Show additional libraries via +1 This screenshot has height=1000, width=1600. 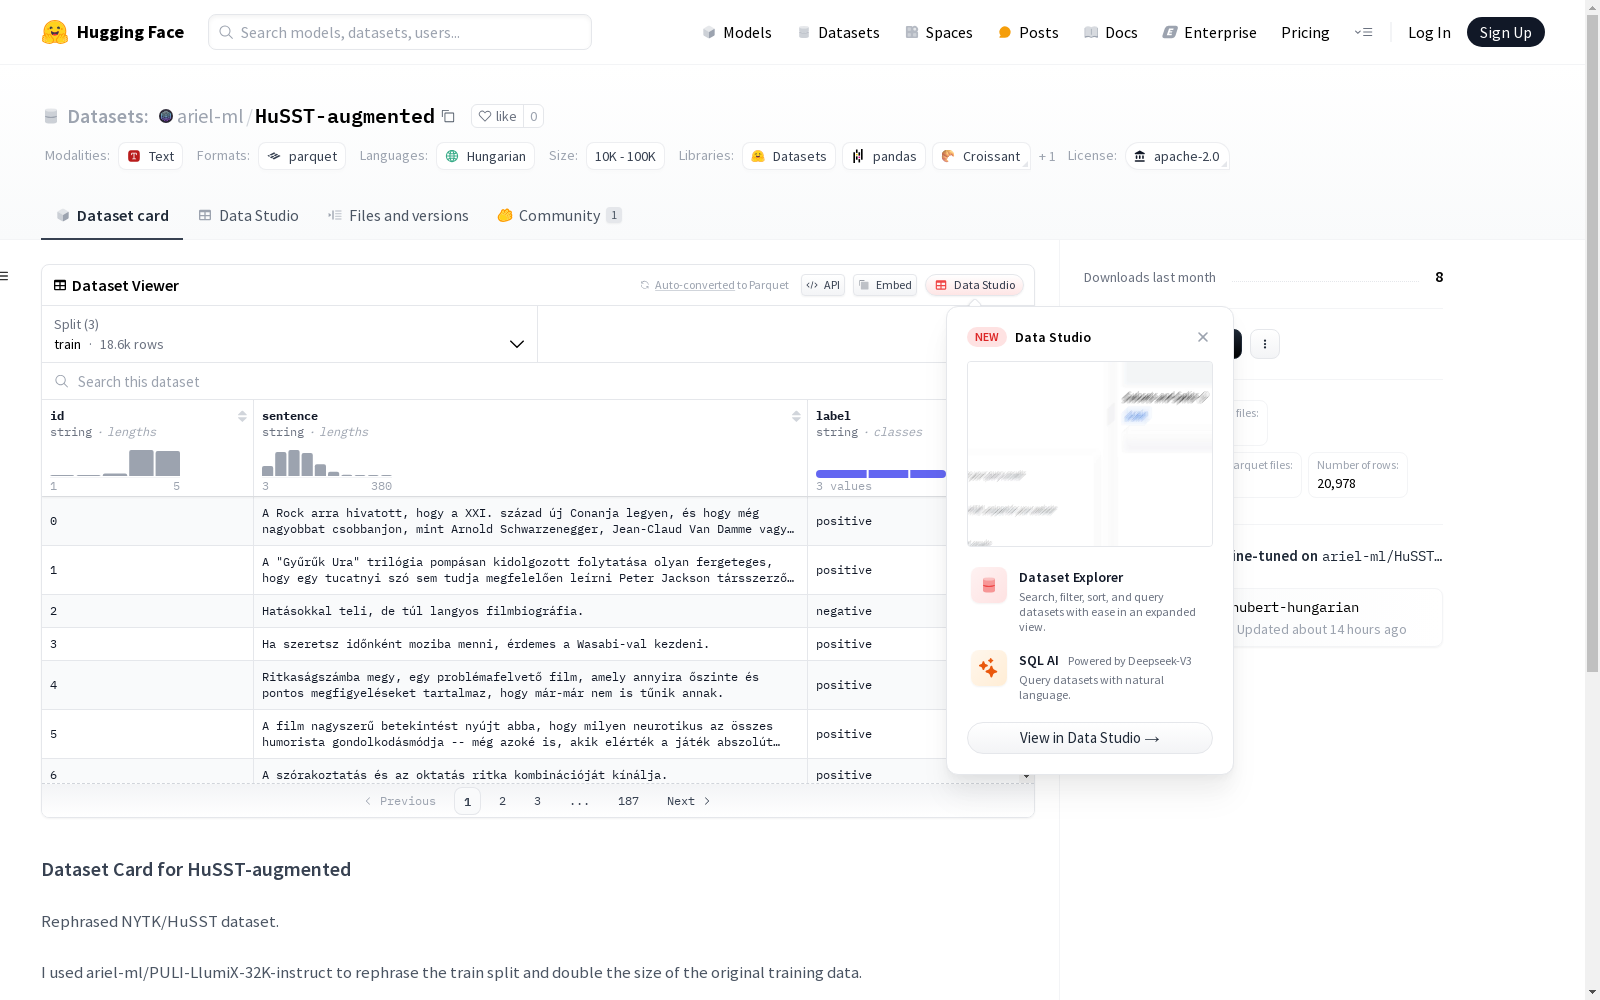(x=1047, y=157)
